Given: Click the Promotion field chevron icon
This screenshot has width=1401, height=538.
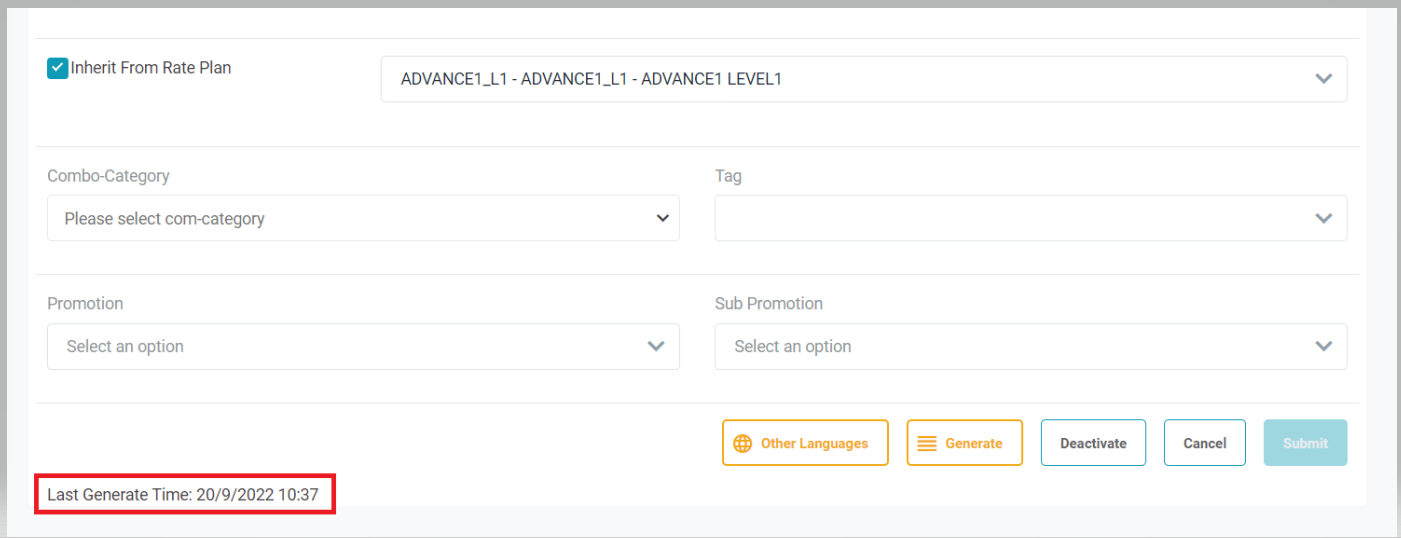Looking at the screenshot, I should [656, 346].
